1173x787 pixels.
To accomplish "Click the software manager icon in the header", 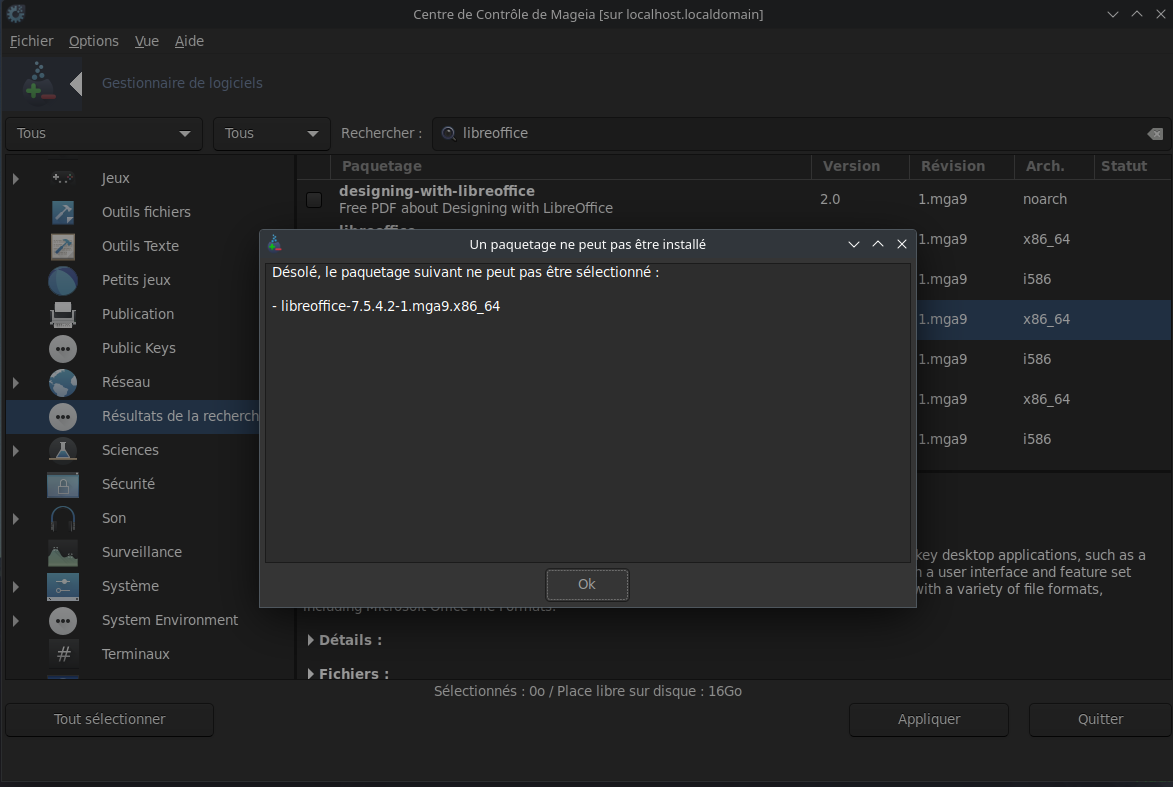I will pyautogui.click(x=37, y=82).
